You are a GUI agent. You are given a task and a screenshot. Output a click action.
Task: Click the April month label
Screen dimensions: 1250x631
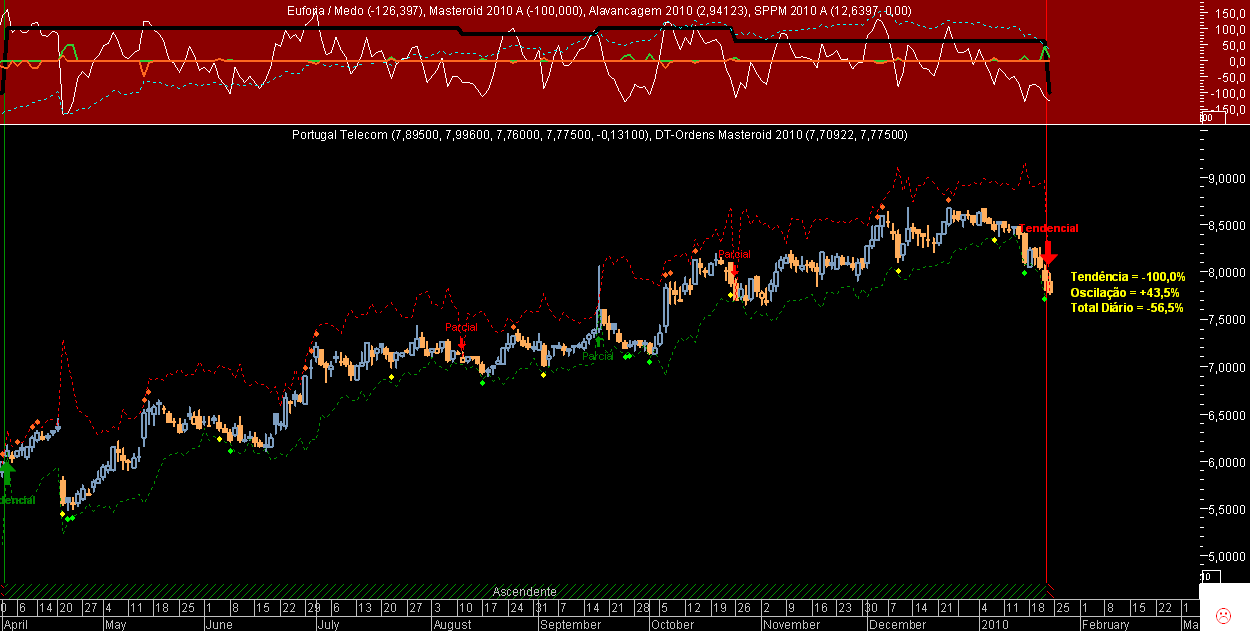[x=16, y=624]
